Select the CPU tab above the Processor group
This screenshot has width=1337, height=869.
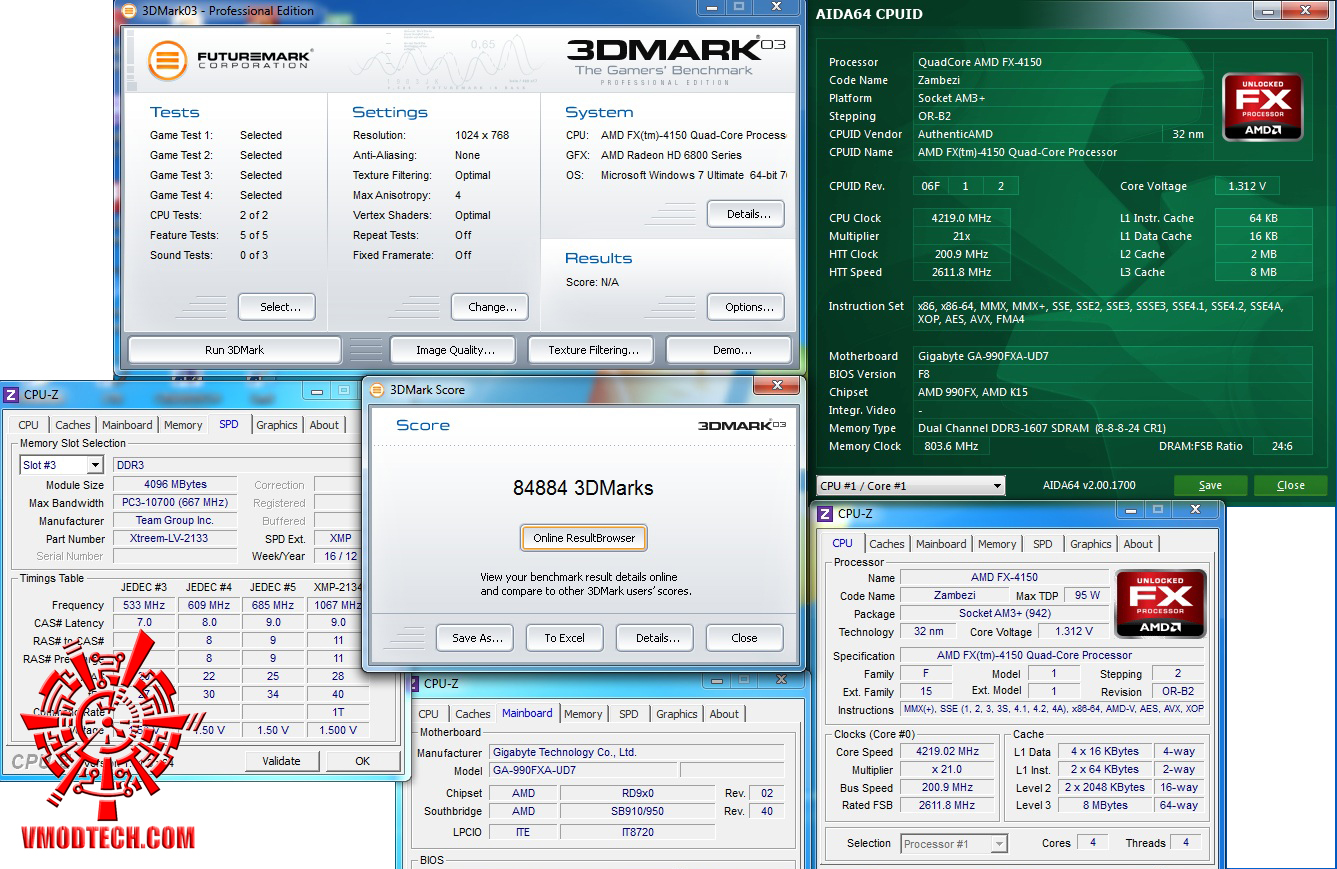[843, 543]
